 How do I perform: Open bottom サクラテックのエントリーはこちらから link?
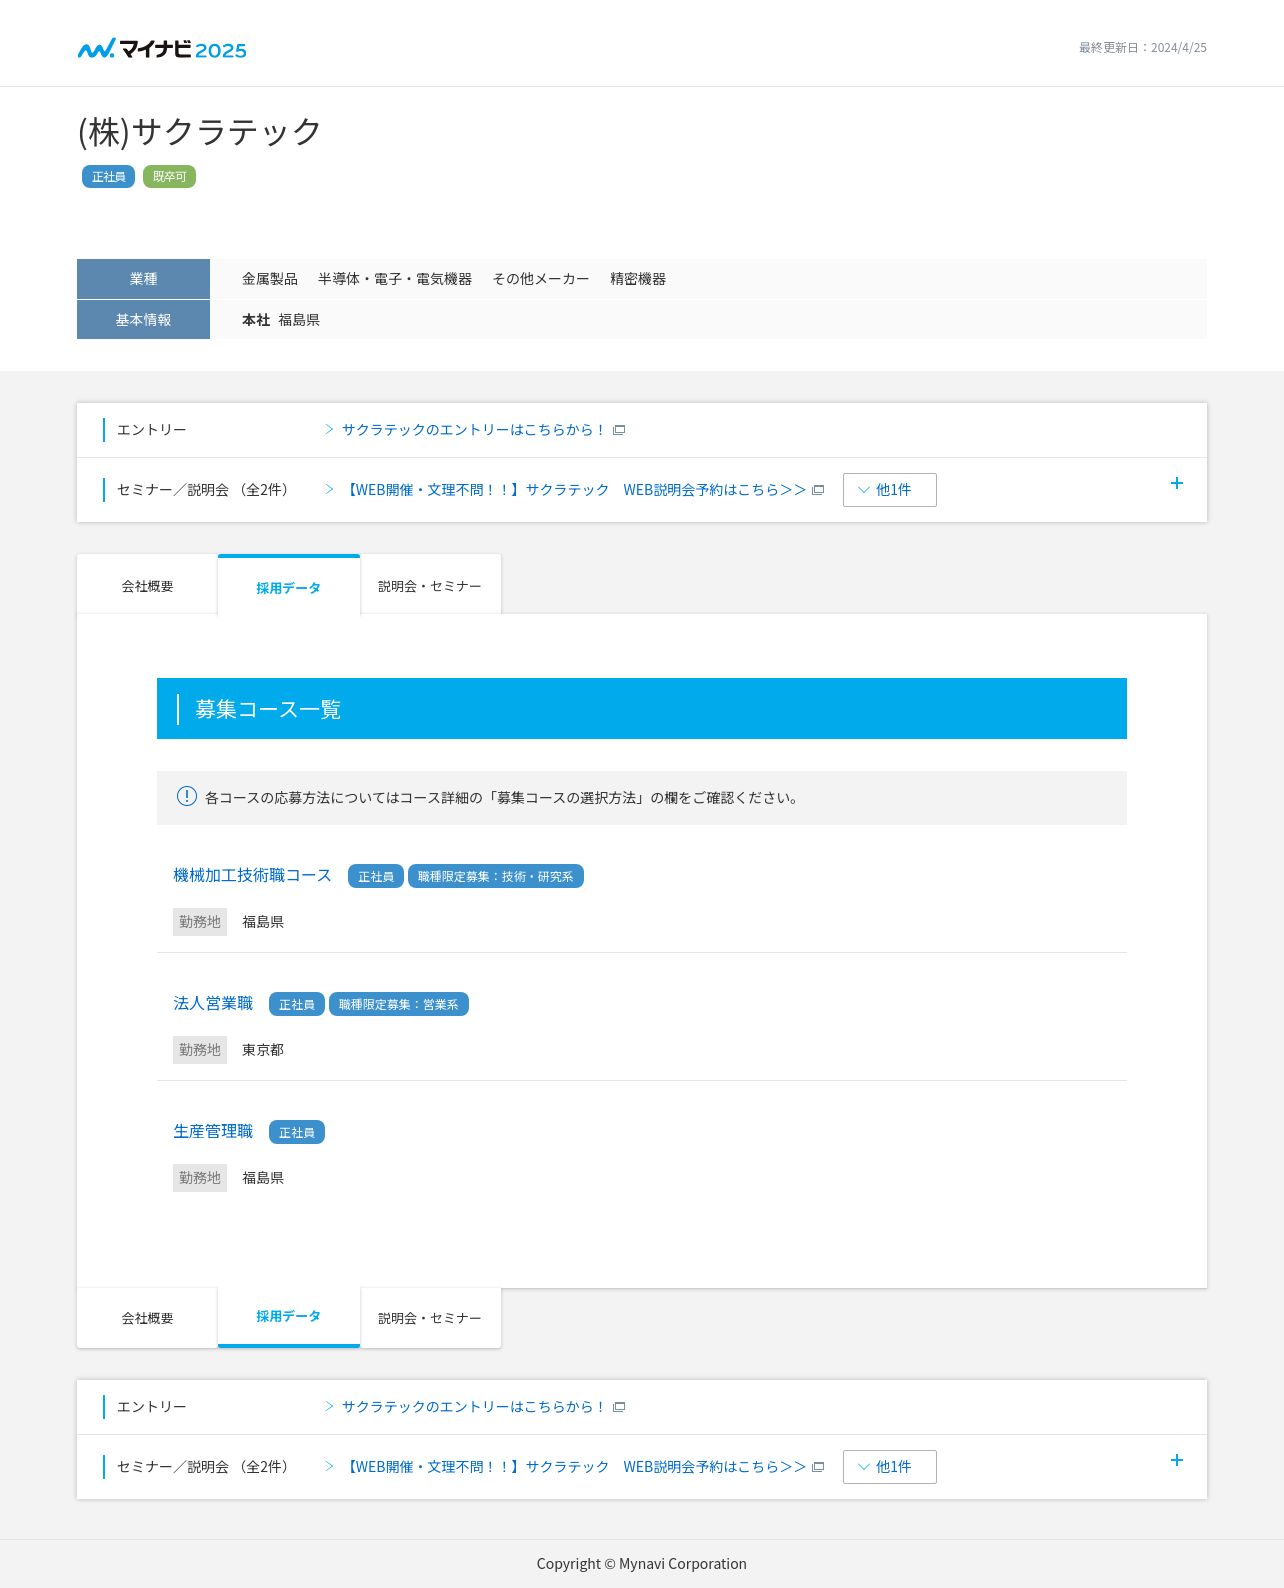tap(474, 1407)
